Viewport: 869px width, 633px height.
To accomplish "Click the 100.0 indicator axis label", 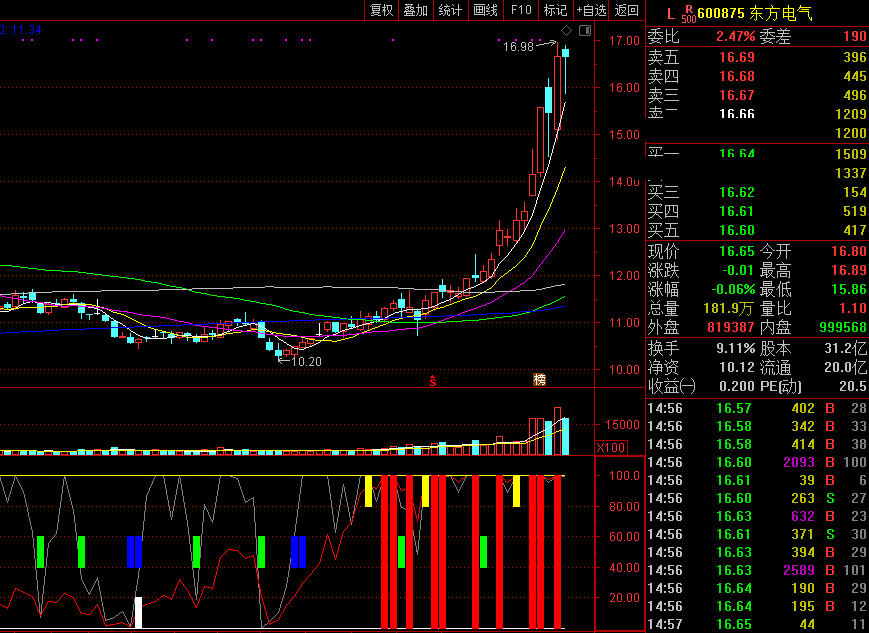I will coord(624,476).
